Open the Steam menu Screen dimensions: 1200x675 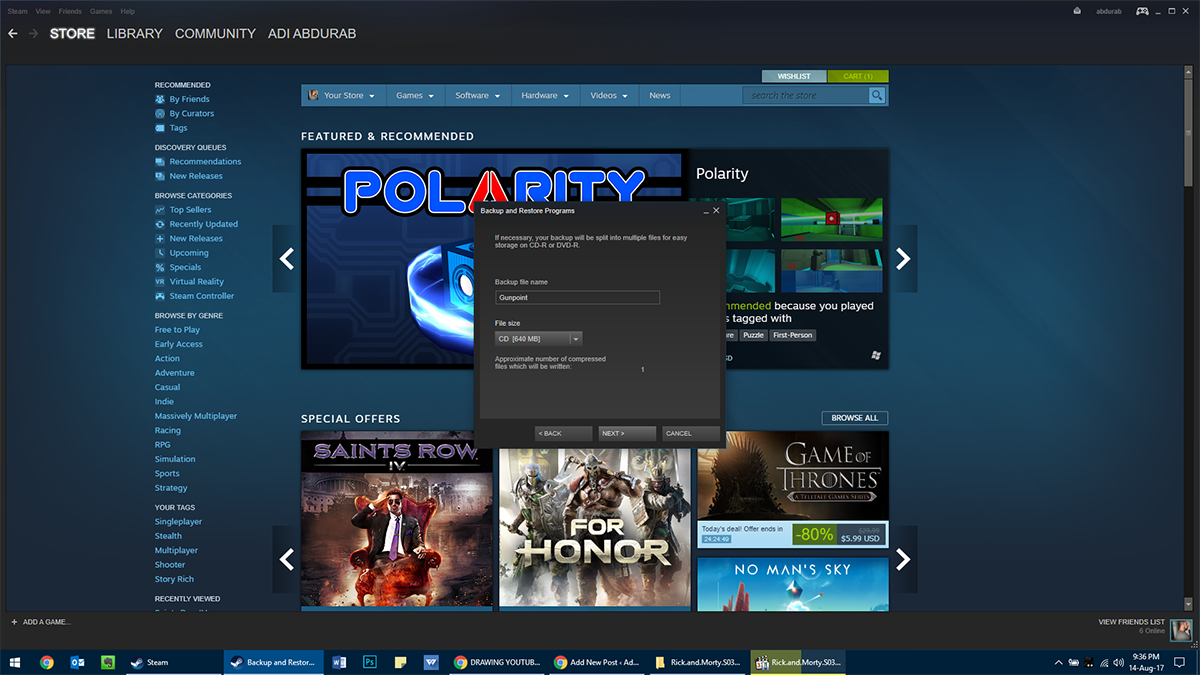pyautogui.click(x=19, y=11)
